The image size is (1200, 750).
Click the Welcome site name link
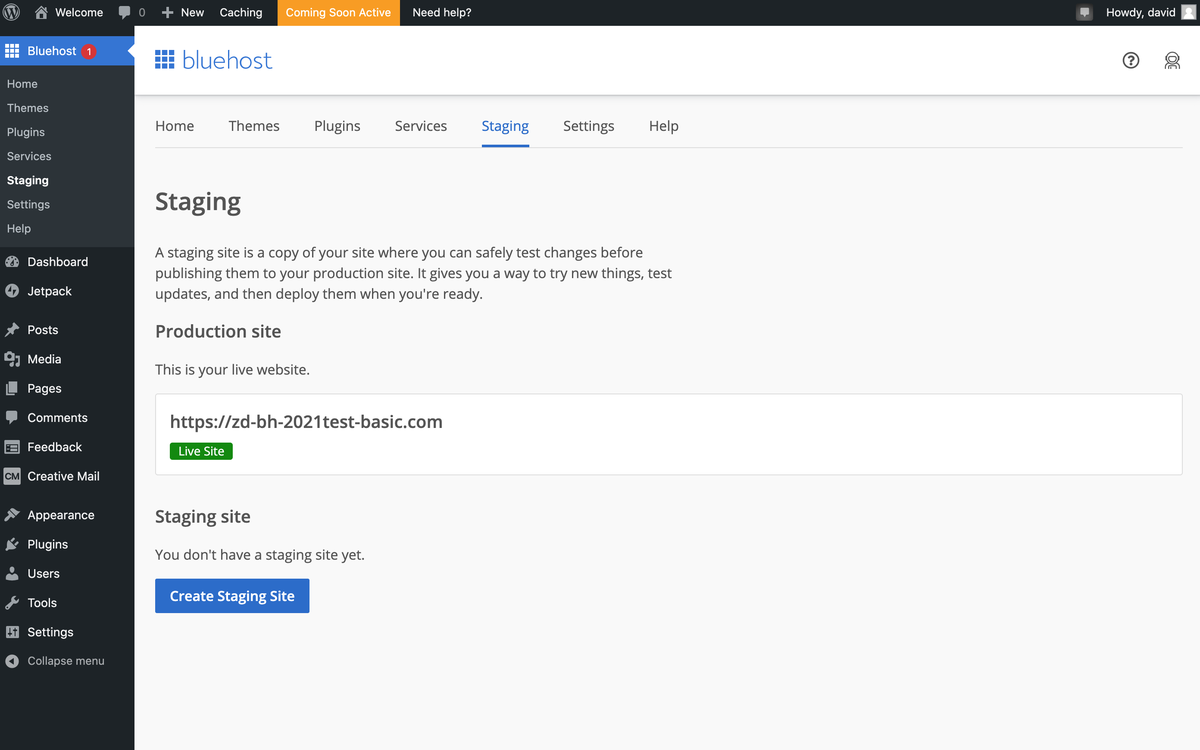[x=79, y=13]
